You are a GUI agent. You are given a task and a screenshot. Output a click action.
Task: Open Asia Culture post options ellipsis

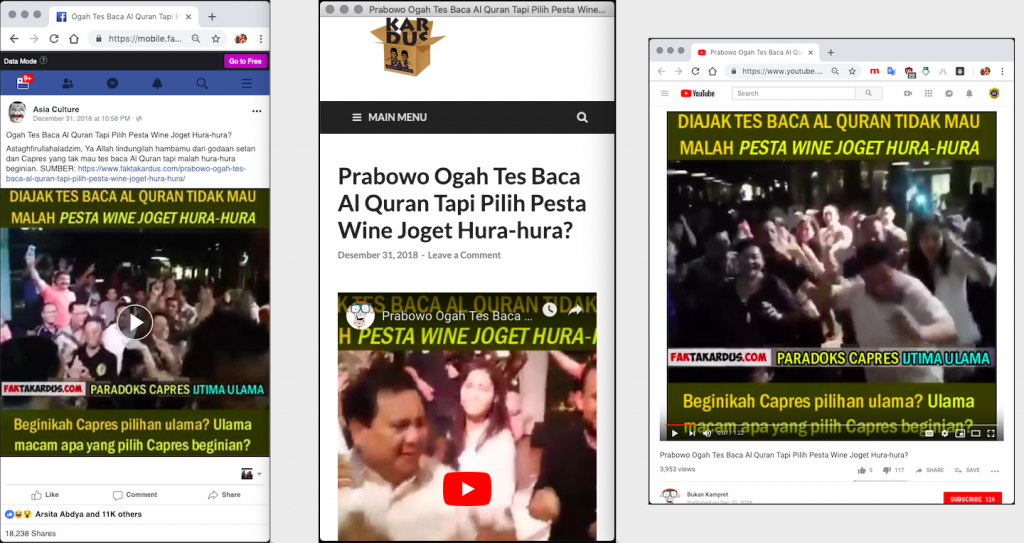pyautogui.click(x=256, y=111)
